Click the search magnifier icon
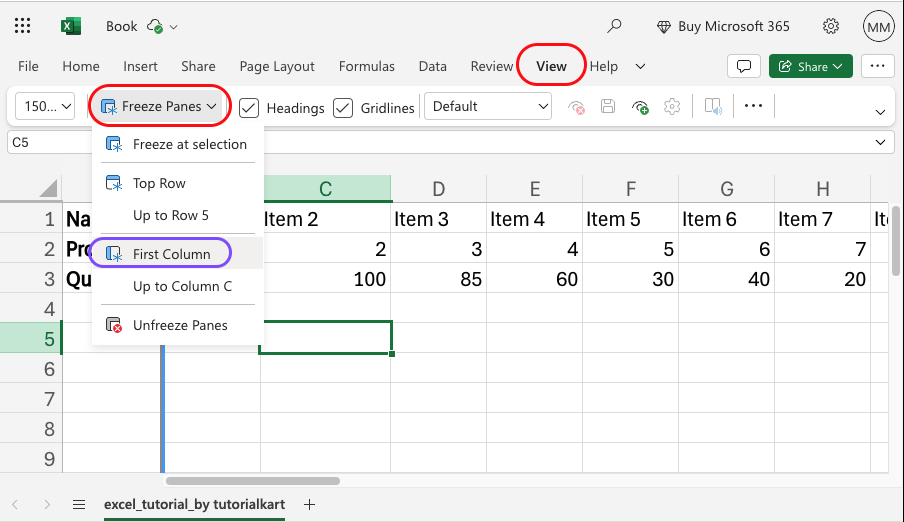Image resolution: width=904 pixels, height=522 pixels. 615,26
